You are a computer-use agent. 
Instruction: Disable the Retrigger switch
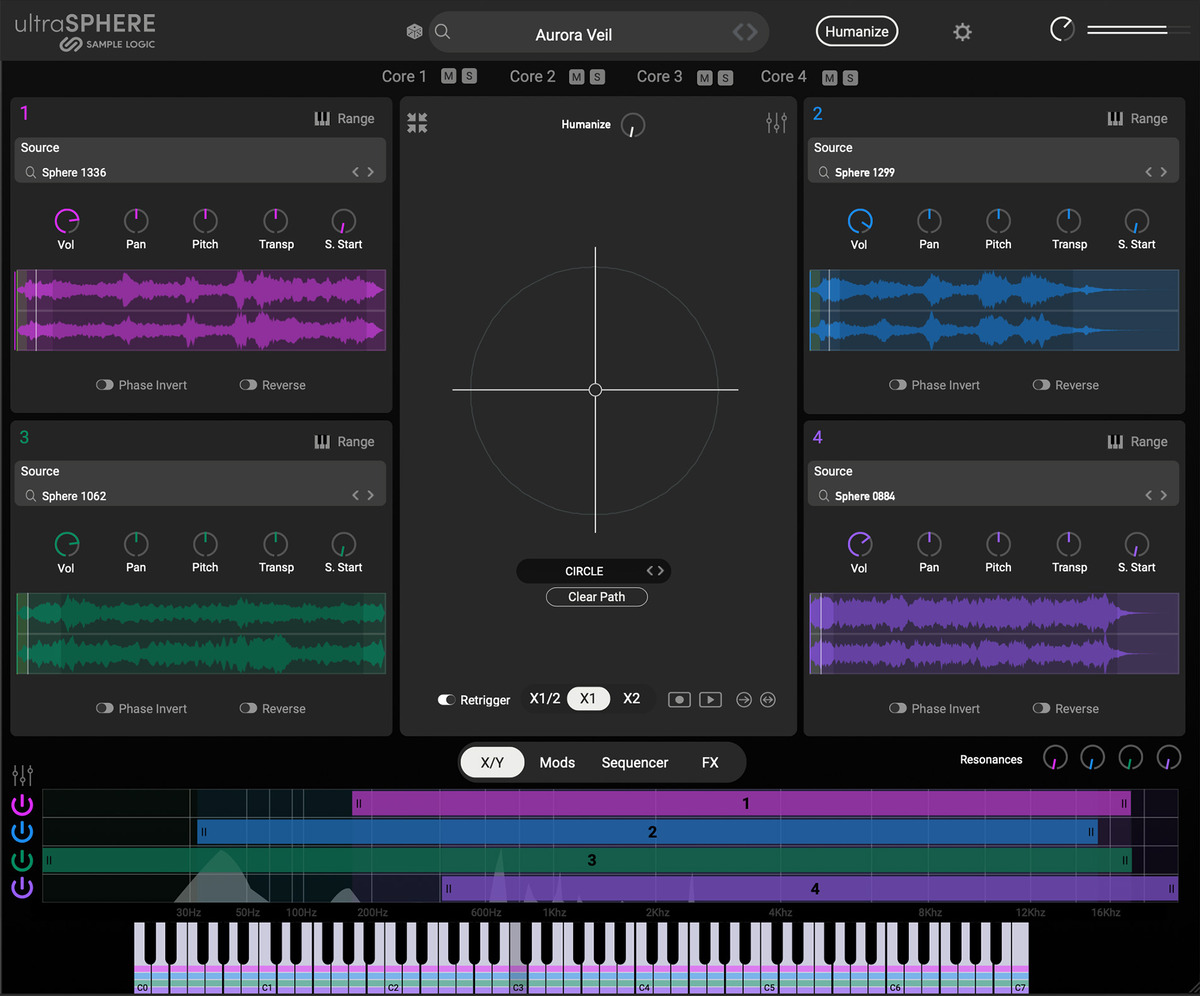(x=447, y=700)
